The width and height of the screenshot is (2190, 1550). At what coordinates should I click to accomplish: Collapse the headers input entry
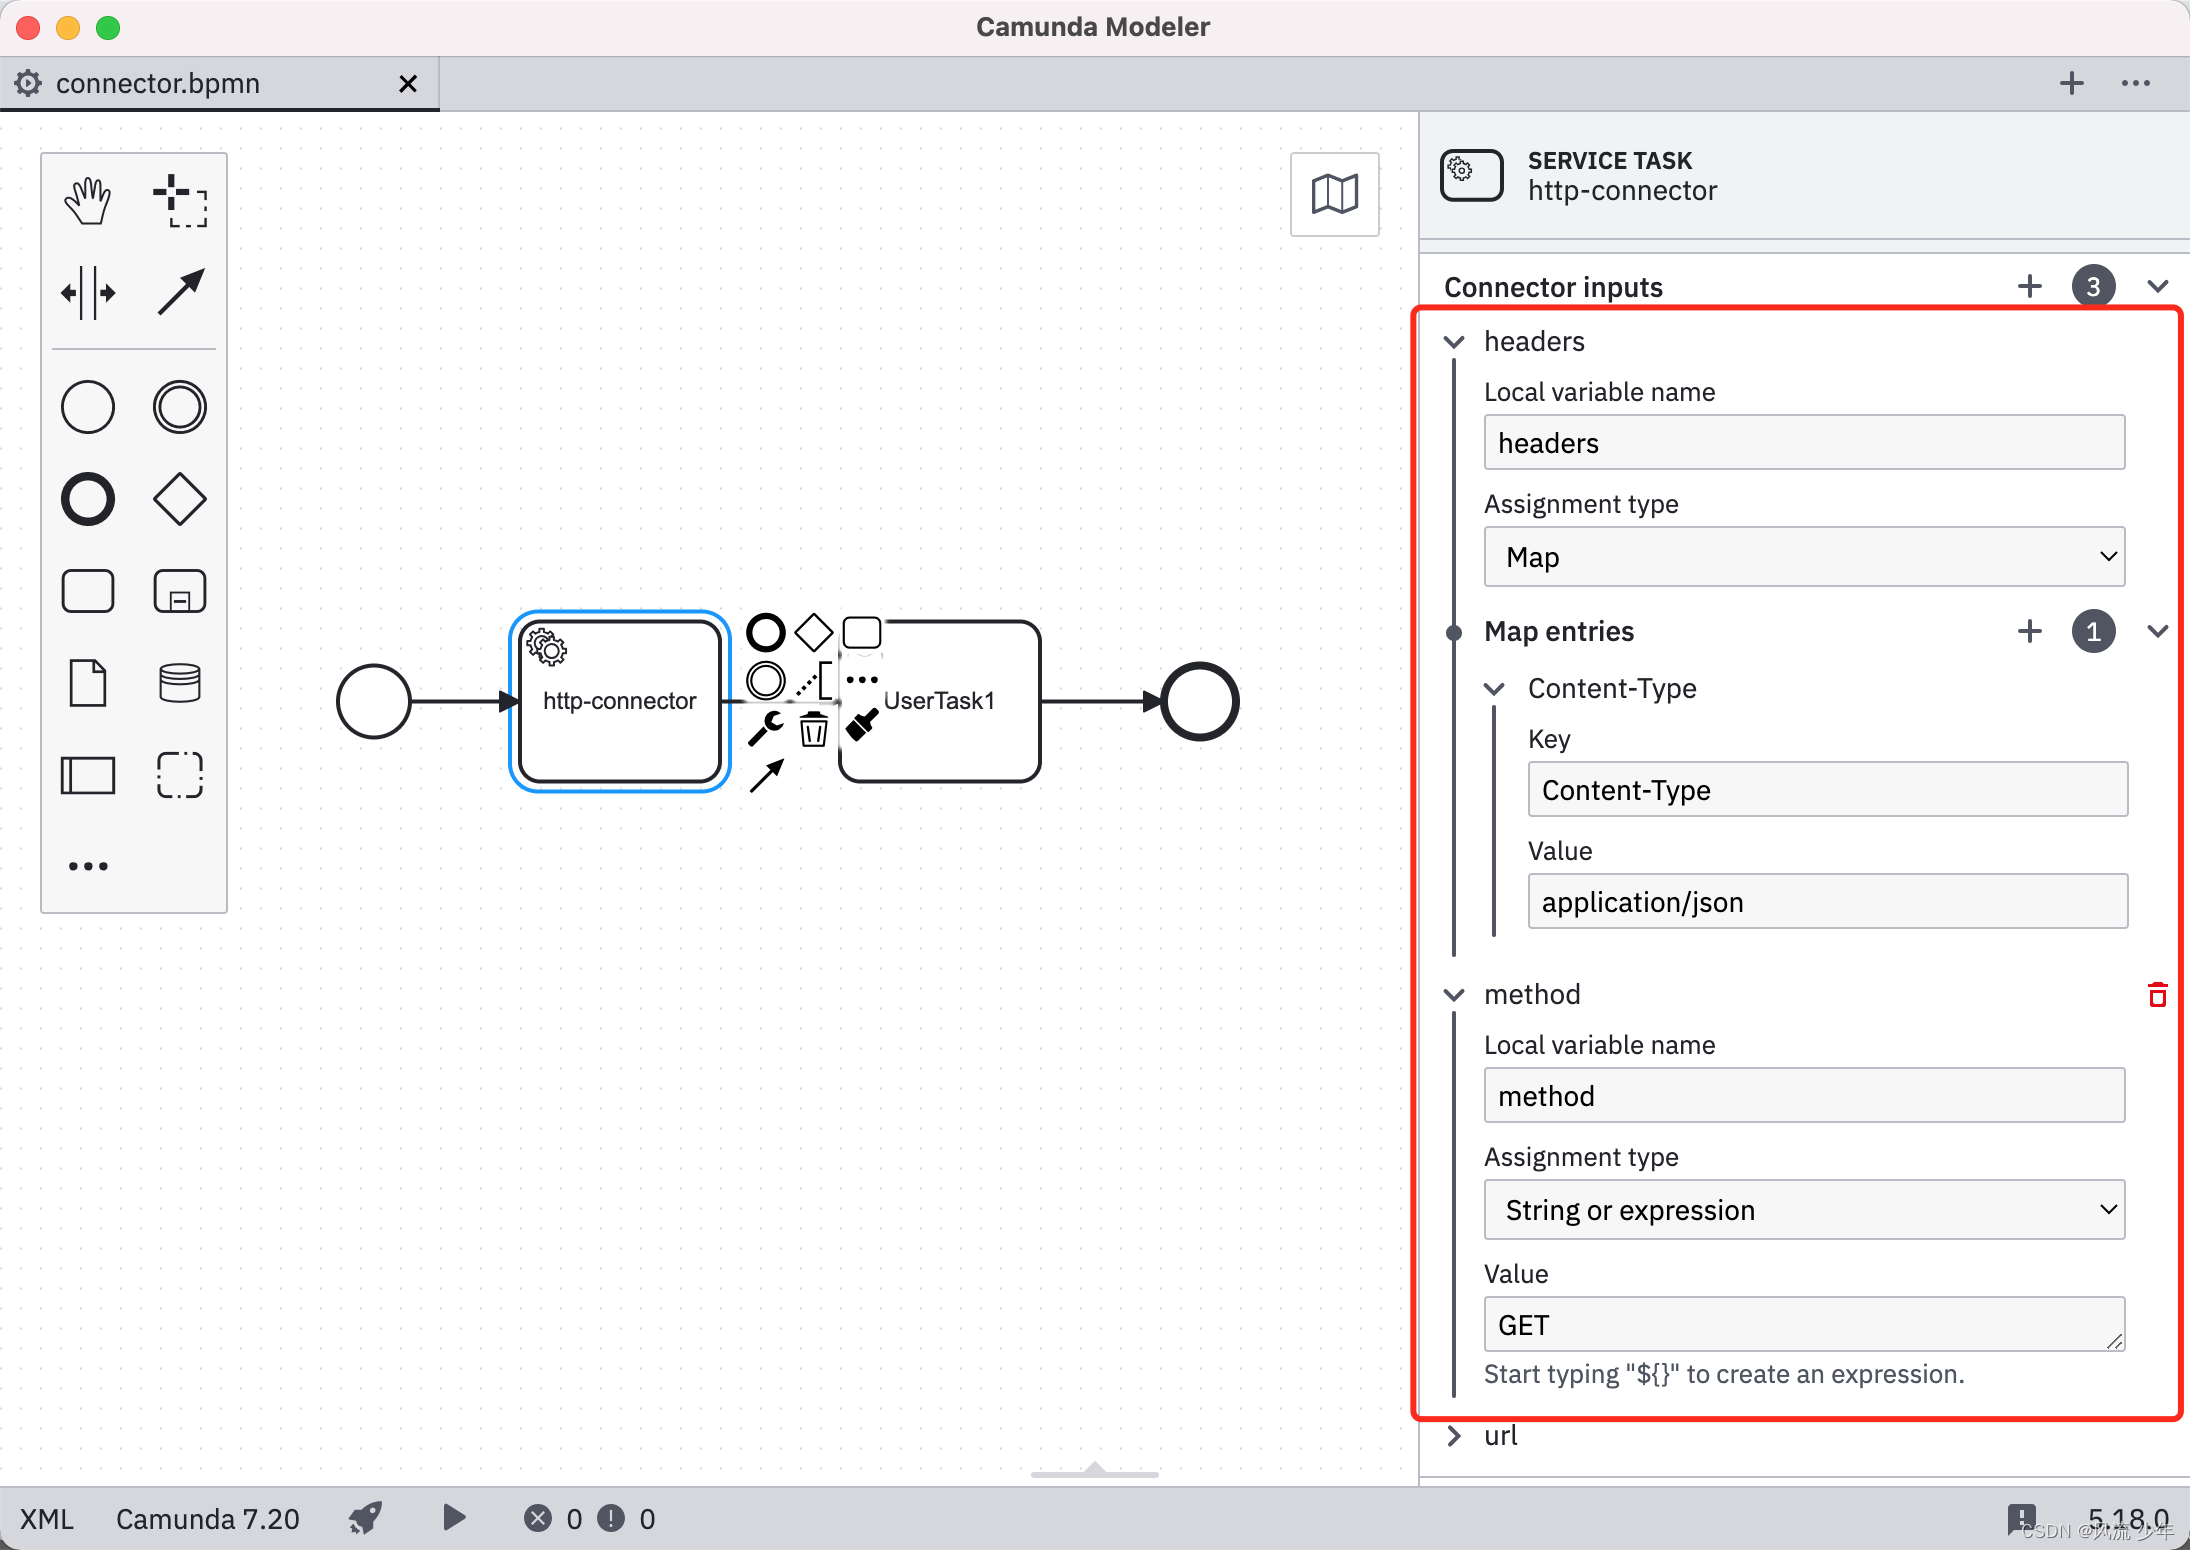tap(1454, 342)
